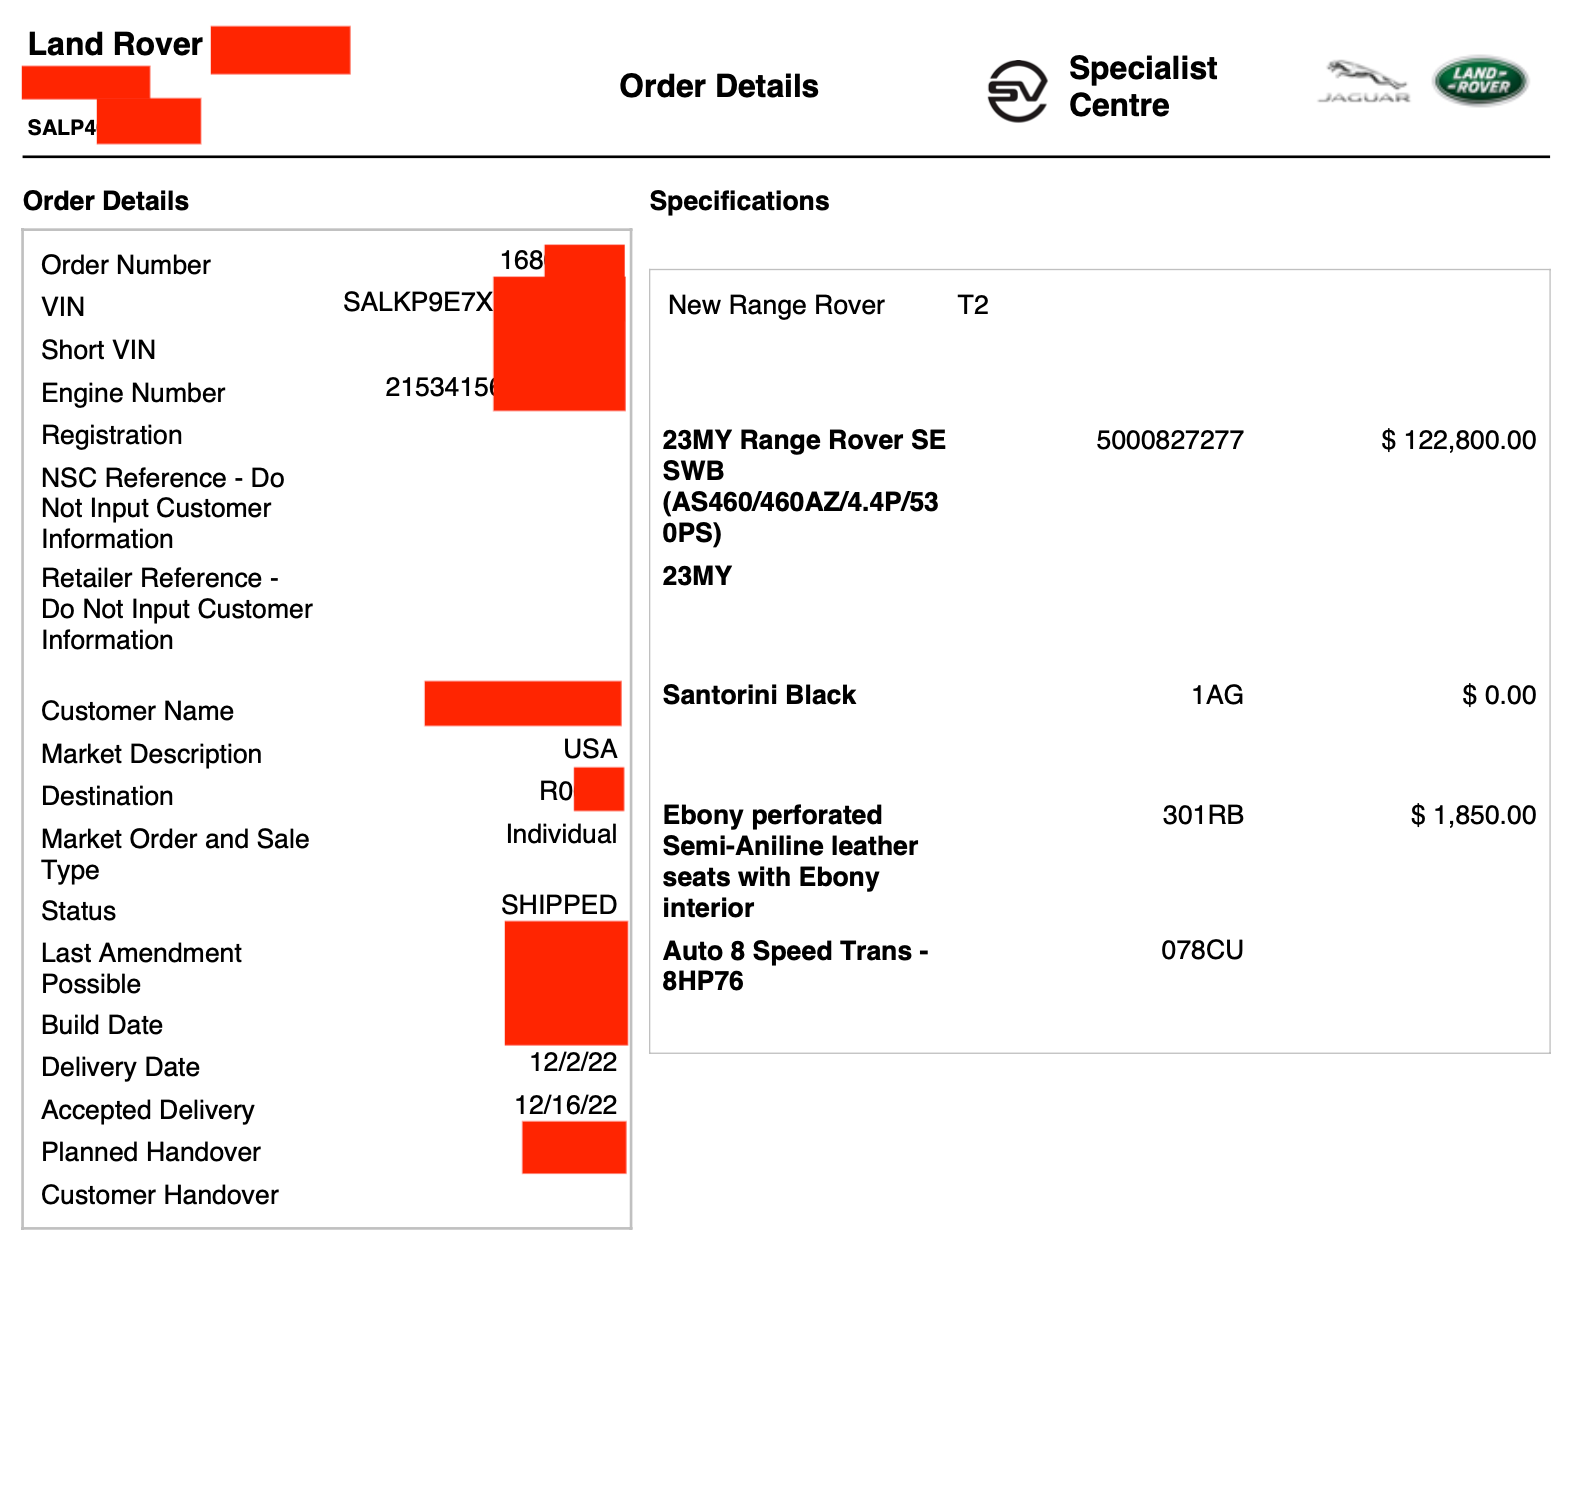The image size is (1570, 1508).
Task: Click the 'Customer Name' label
Action: pyautogui.click(x=138, y=711)
